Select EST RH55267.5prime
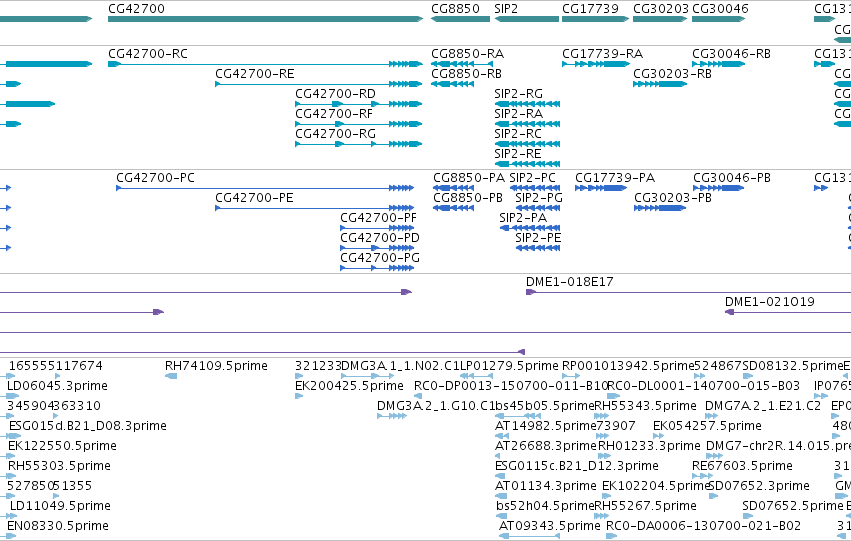This screenshot has width=851, height=541. pyautogui.click(x=602, y=516)
